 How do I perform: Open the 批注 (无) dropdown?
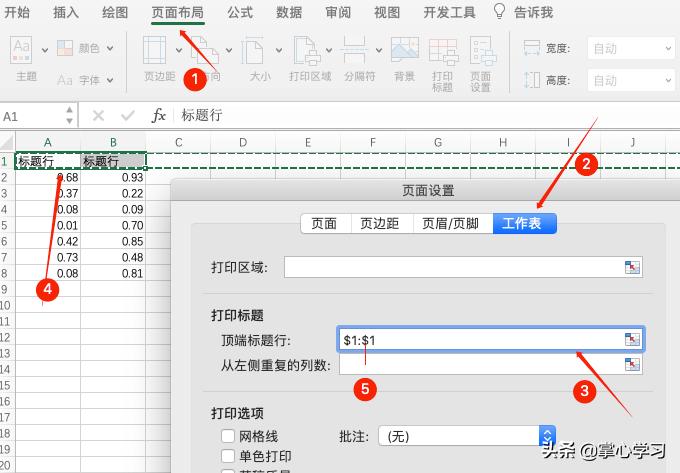tap(467, 436)
